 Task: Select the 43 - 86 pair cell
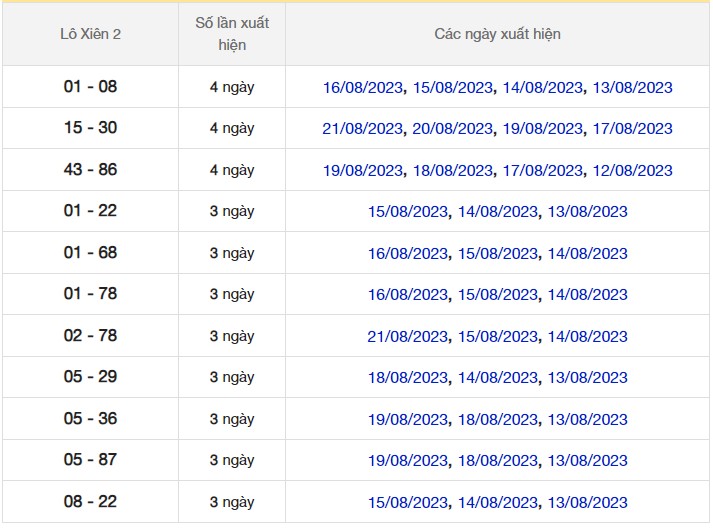(x=90, y=170)
